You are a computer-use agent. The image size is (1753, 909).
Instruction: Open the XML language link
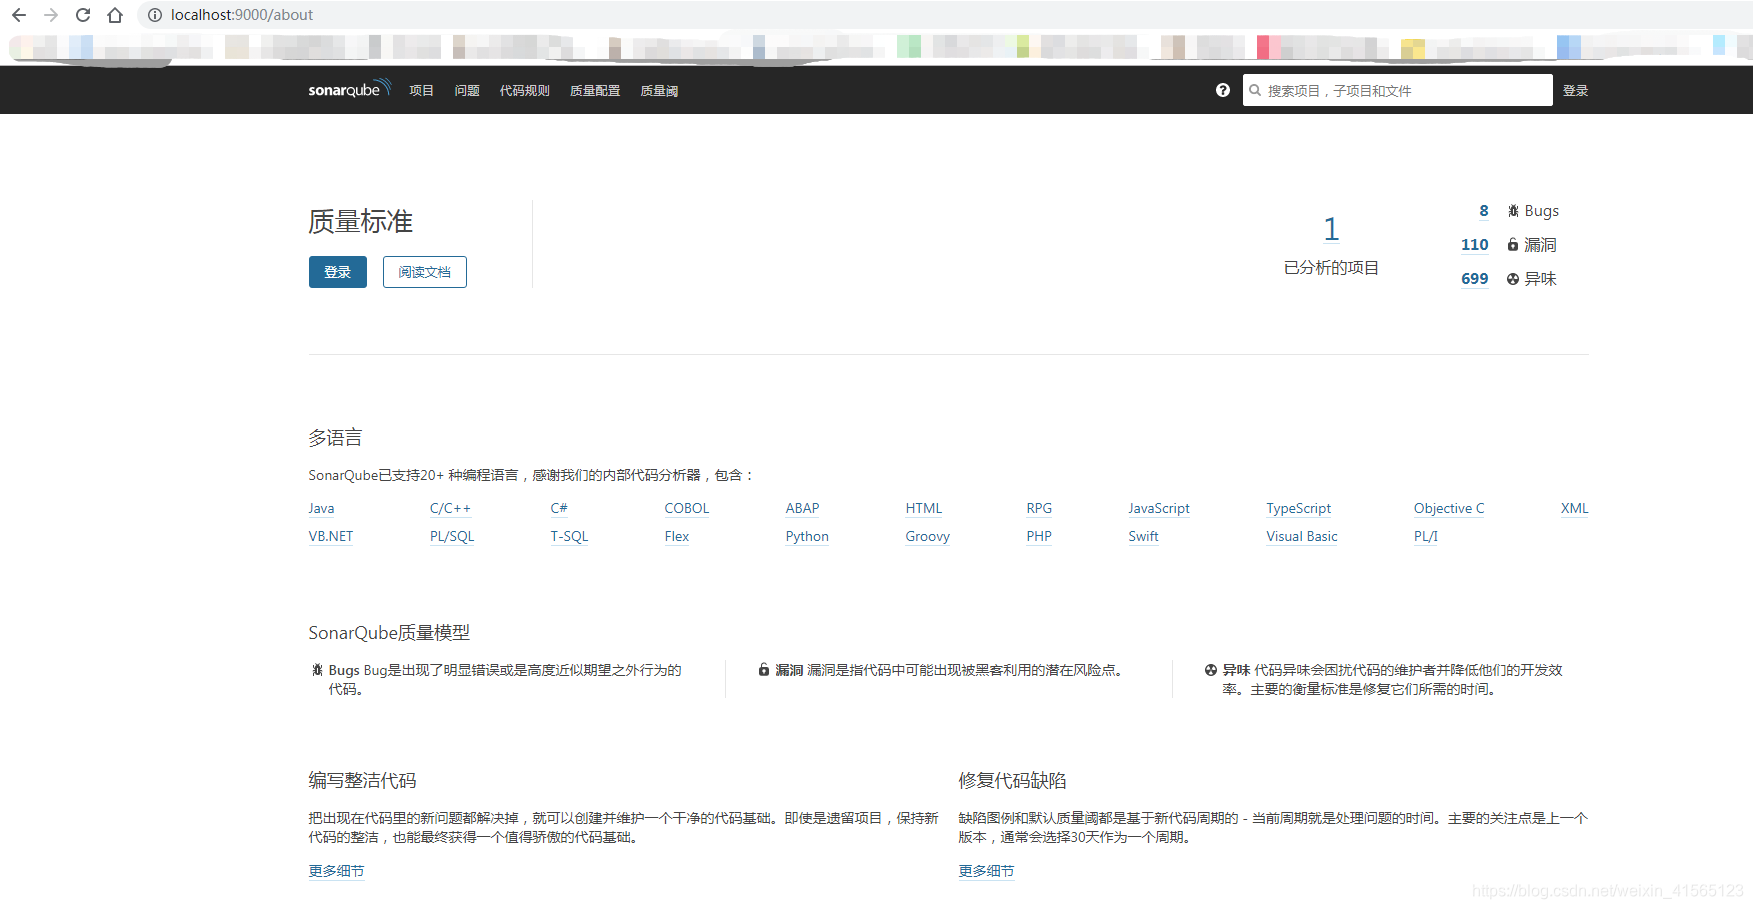(1575, 508)
